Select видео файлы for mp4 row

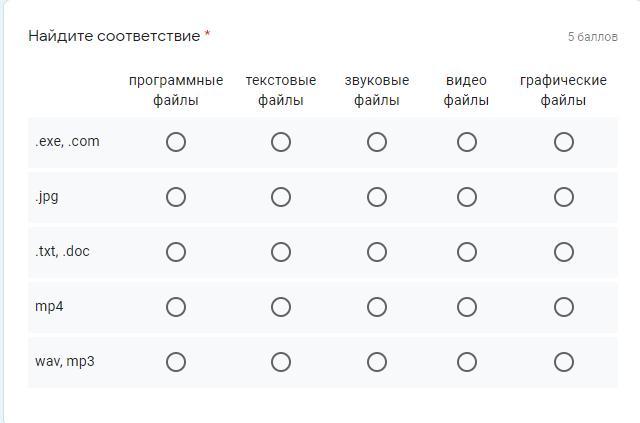[467, 307]
